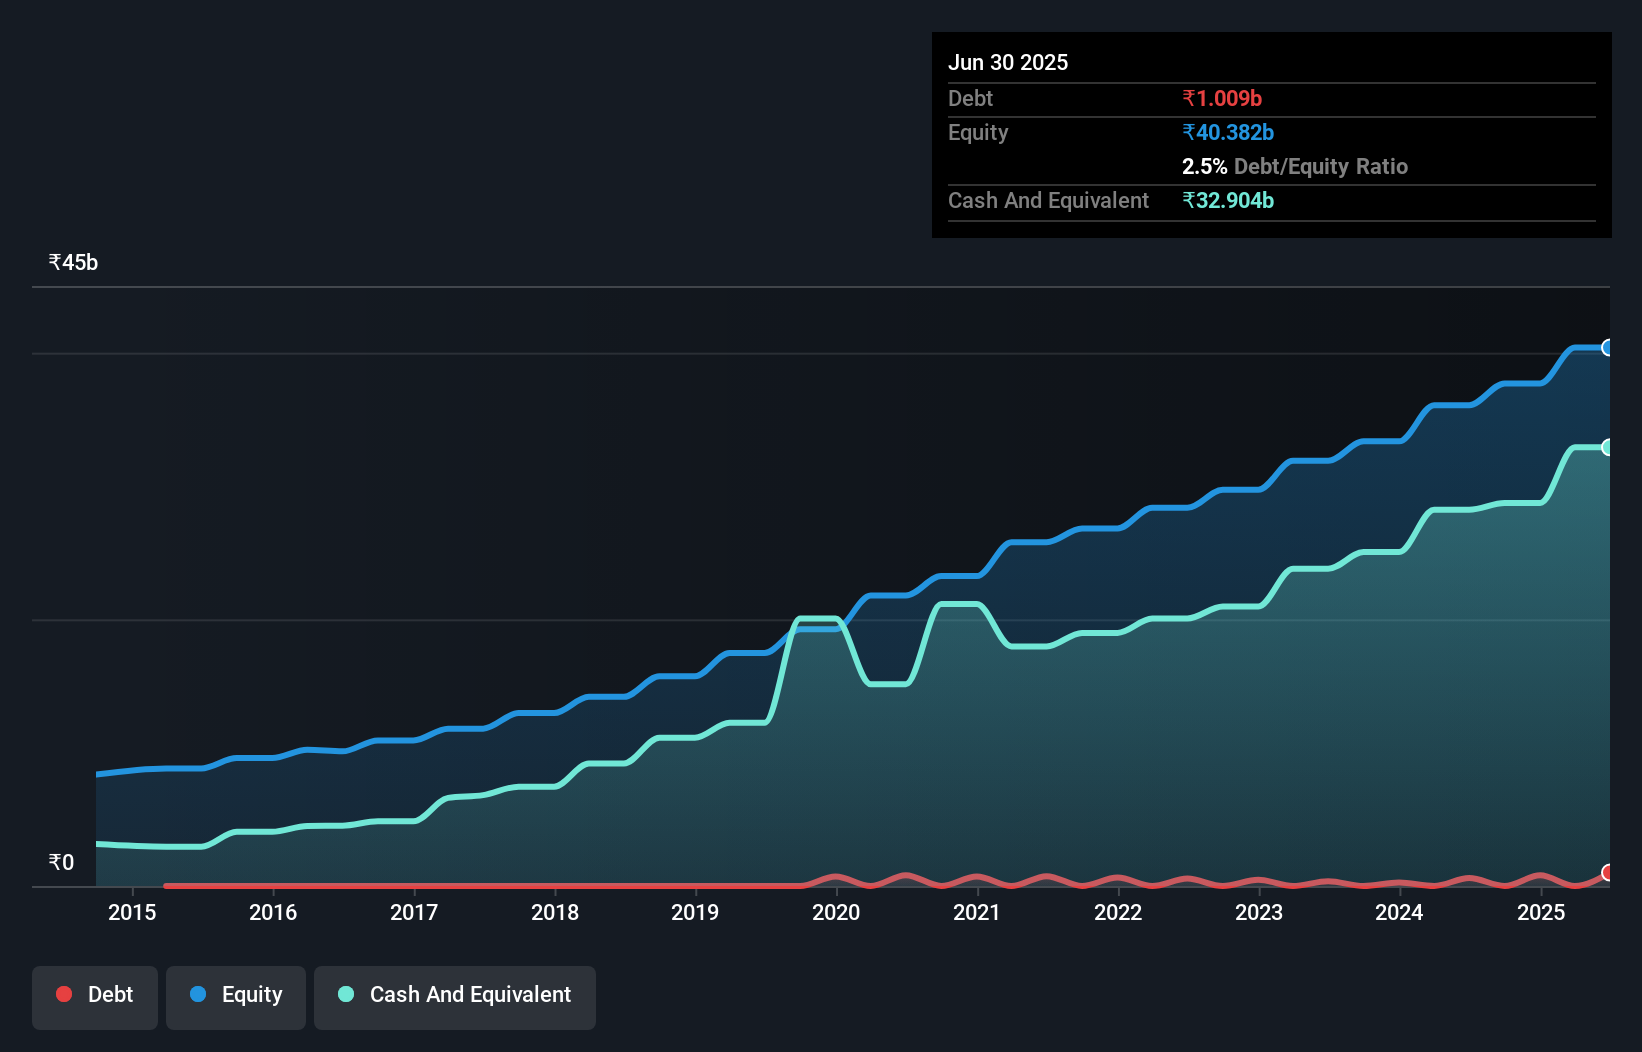Click the ₹1.009b Debt value

click(1222, 98)
